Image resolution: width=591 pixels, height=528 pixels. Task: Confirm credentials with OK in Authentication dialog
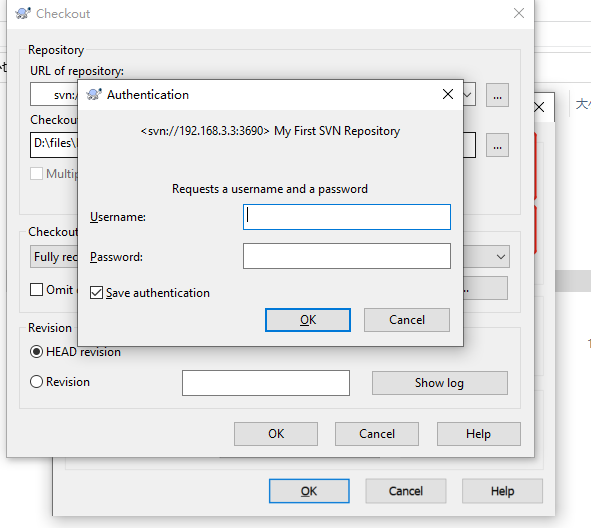[x=308, y=320]
